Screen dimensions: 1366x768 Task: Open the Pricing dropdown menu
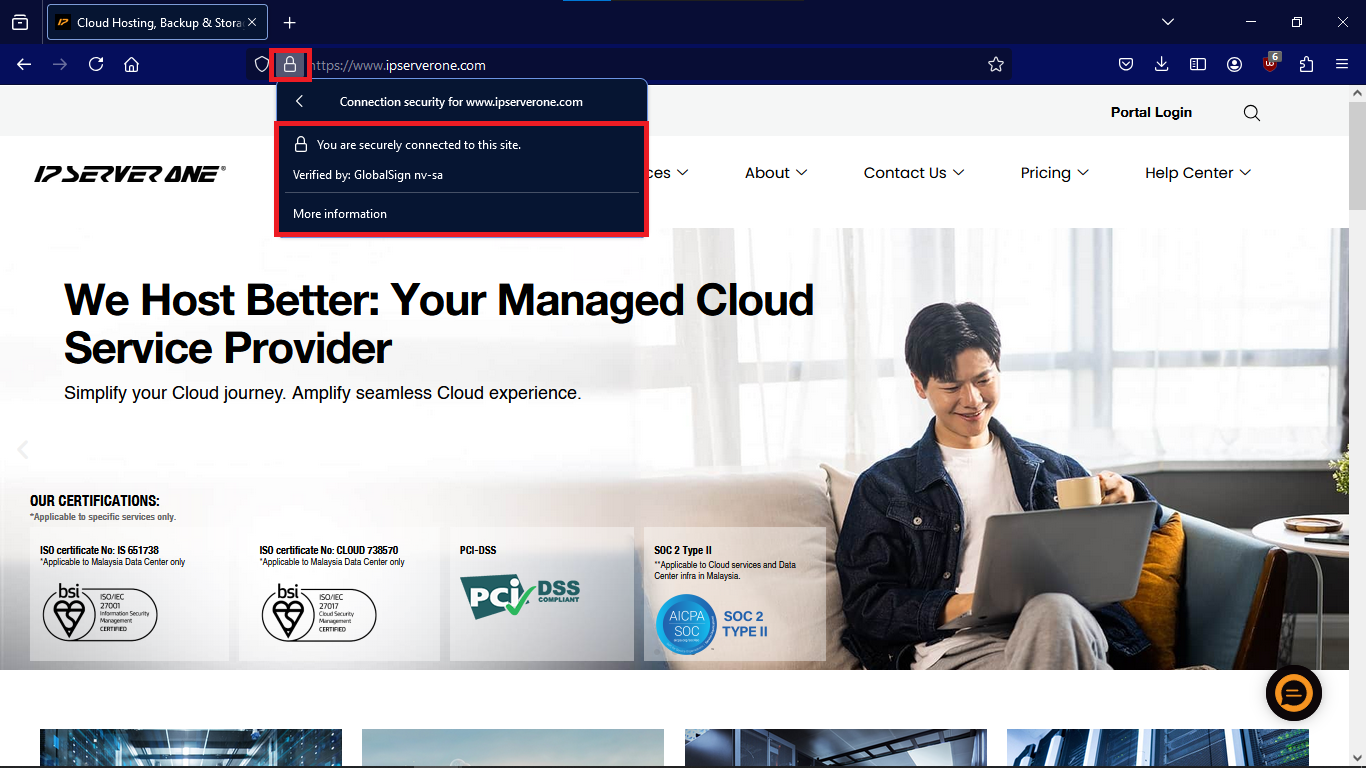(x=1054, y=173)
